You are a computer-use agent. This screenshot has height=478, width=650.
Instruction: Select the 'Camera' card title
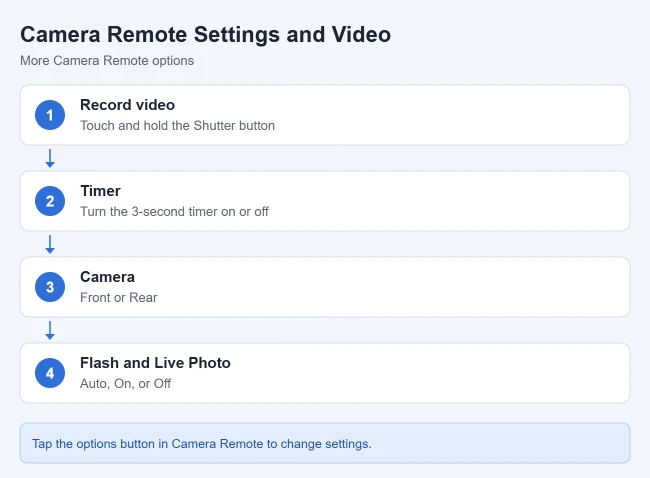point(107,277)
